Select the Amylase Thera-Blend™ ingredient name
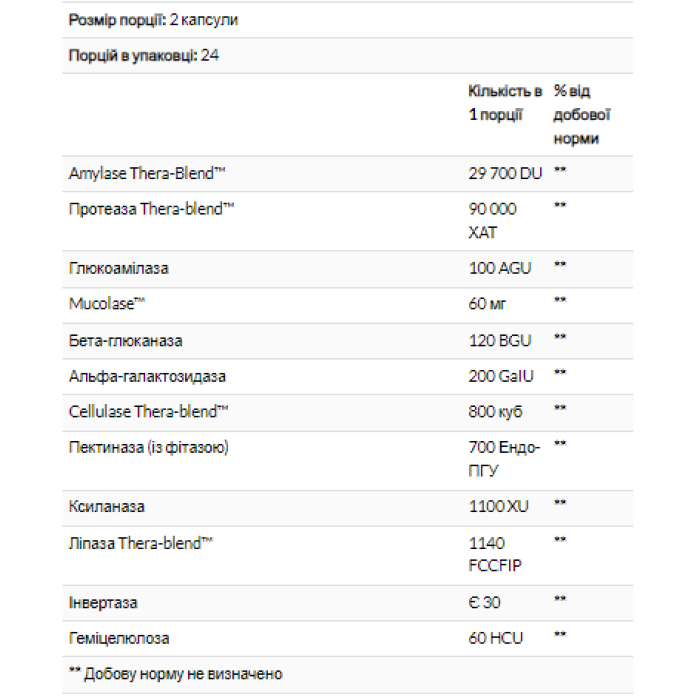 tap(147, 173)
